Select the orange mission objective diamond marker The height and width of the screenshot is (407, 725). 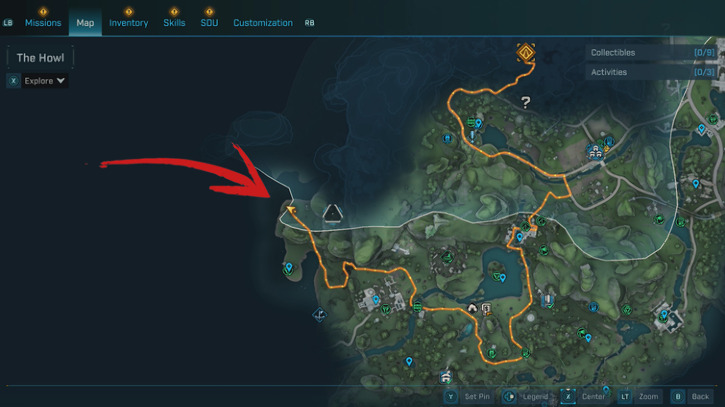pyautogui.click(x=526, y=52)
